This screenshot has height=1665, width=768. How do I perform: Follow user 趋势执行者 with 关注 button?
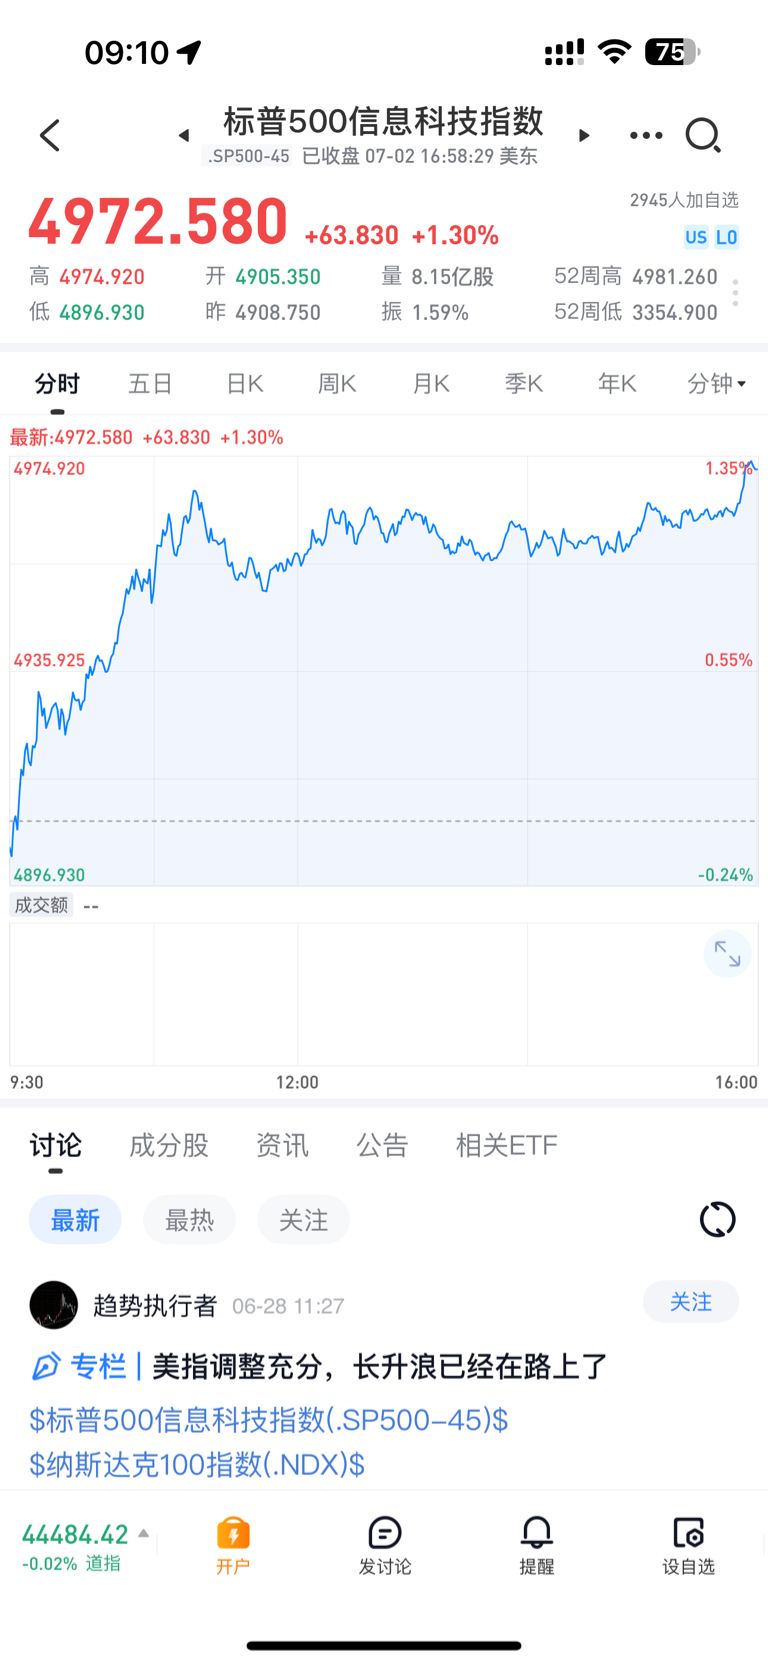pyautogui.click(x=691, y=1302)
